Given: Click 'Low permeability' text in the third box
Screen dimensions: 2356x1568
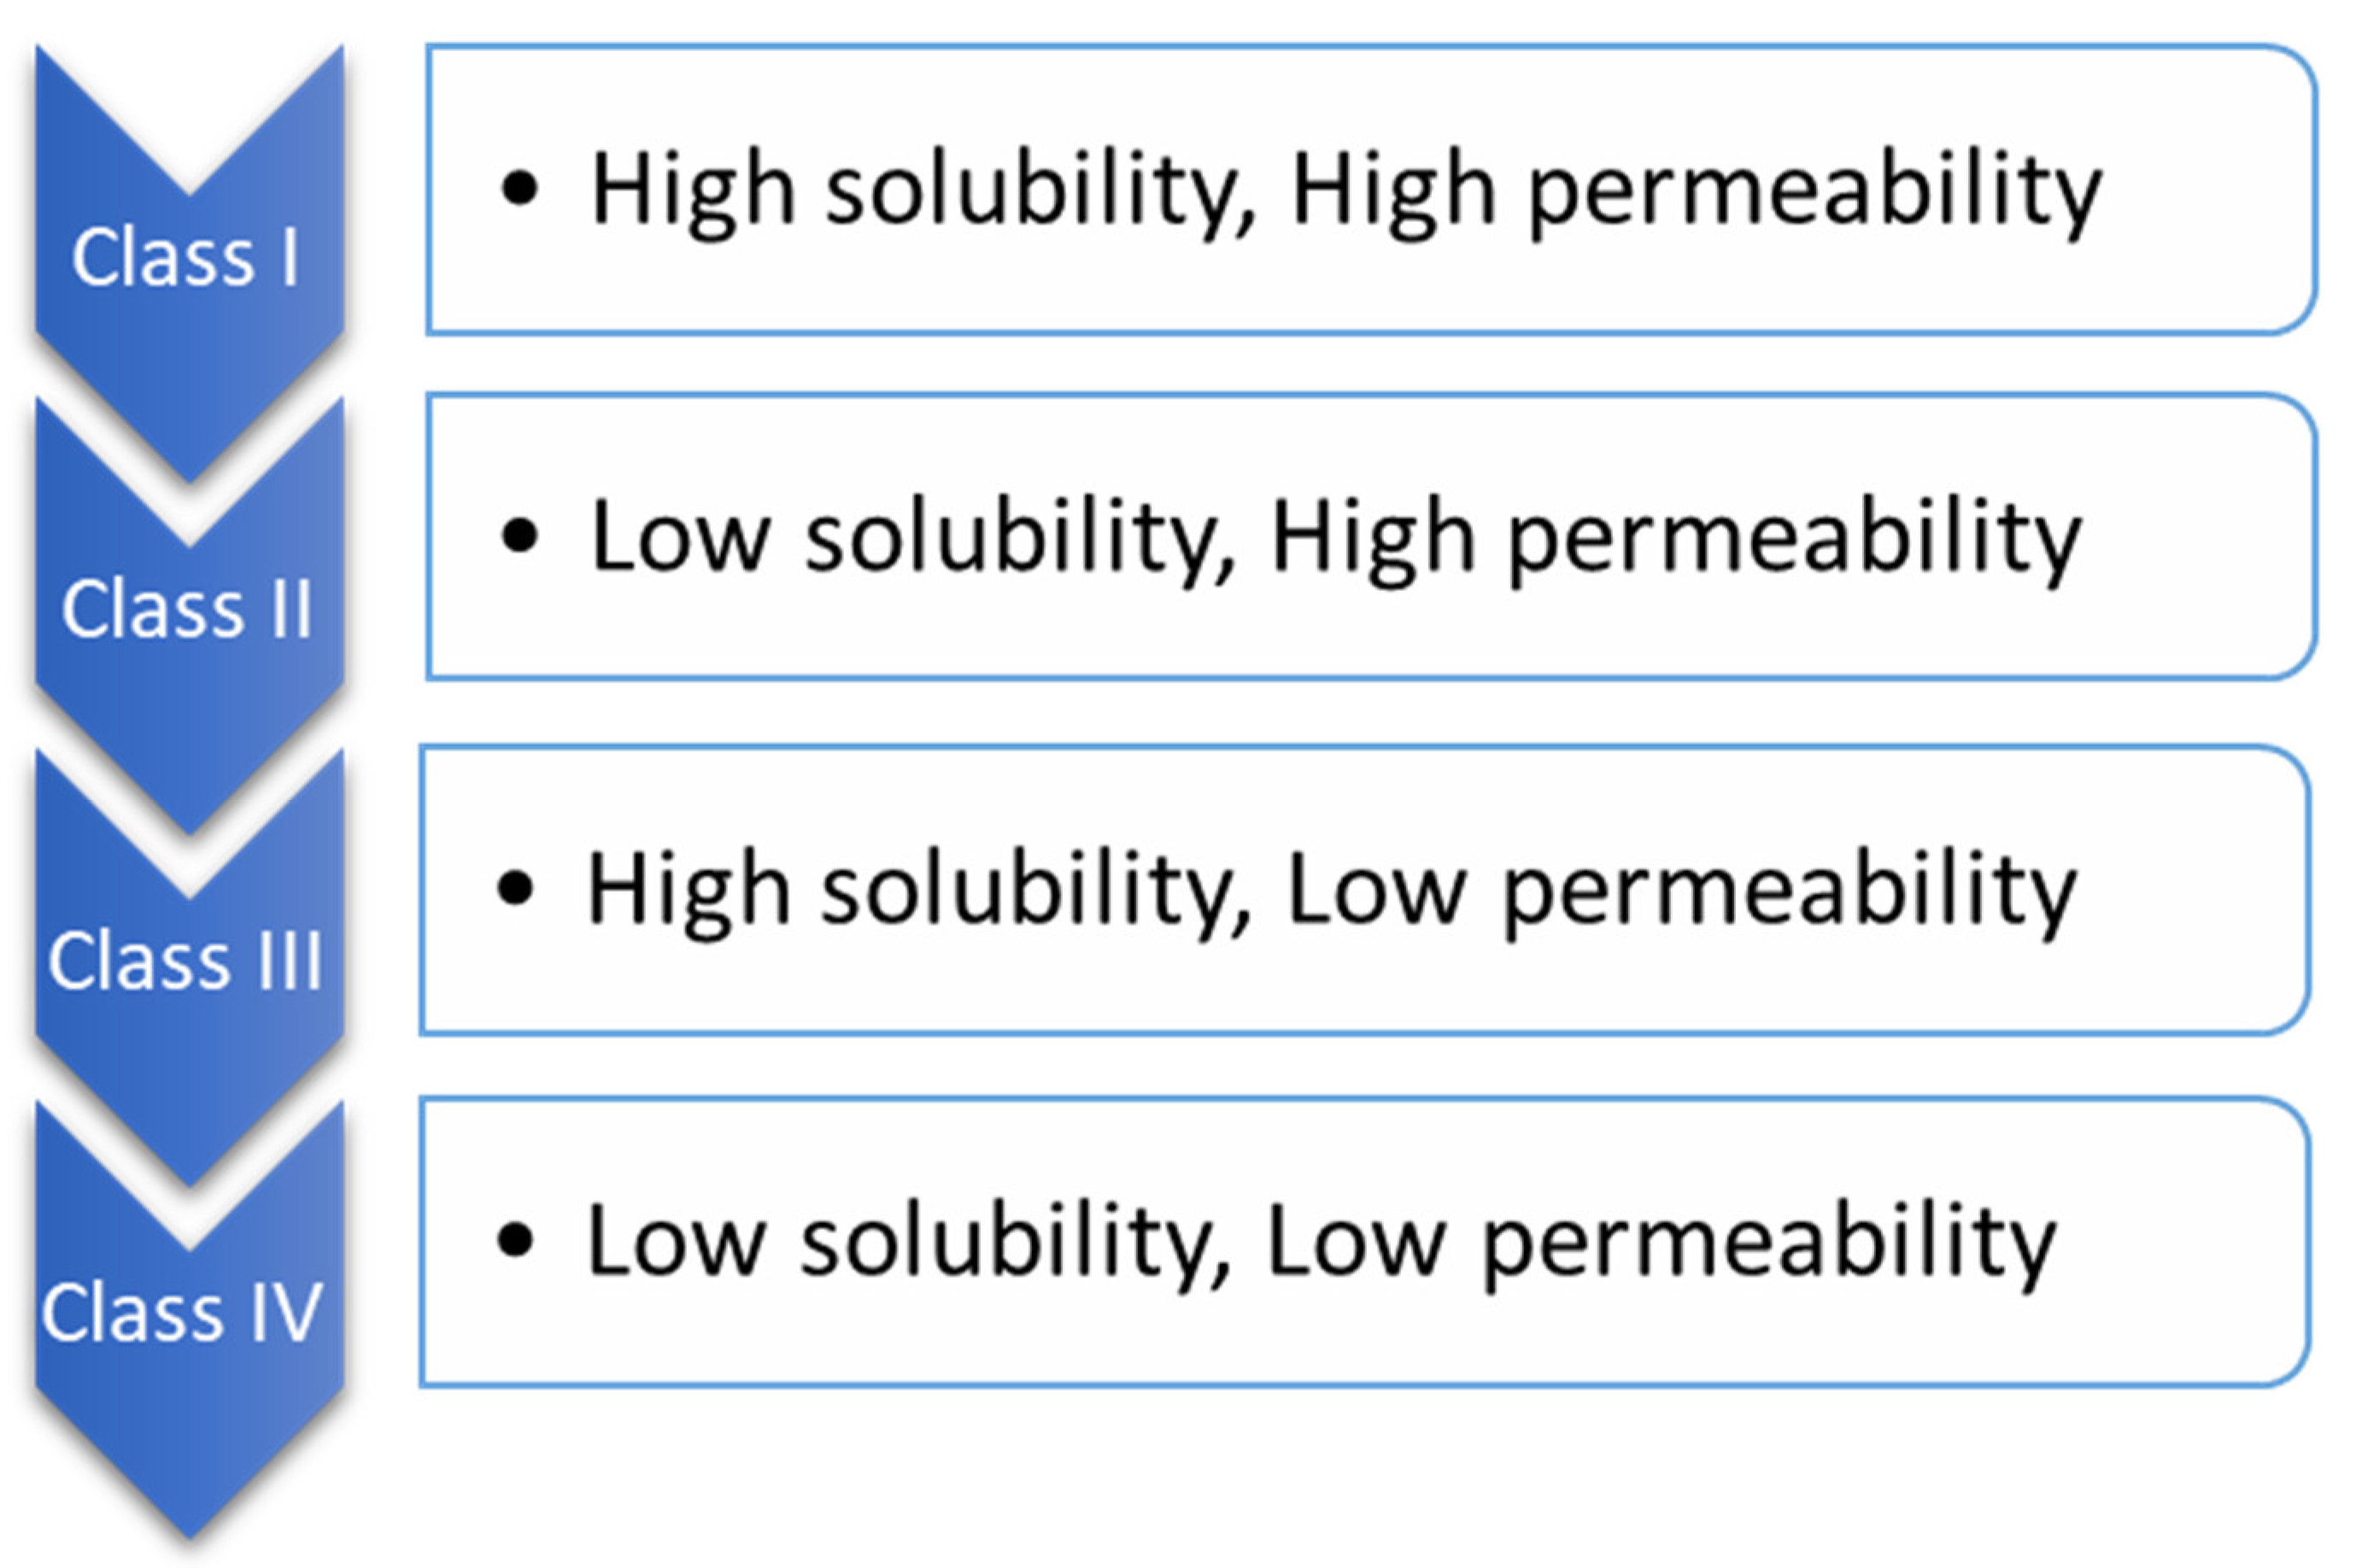Looking at the screenshot, I should (x=1680, y=890).
